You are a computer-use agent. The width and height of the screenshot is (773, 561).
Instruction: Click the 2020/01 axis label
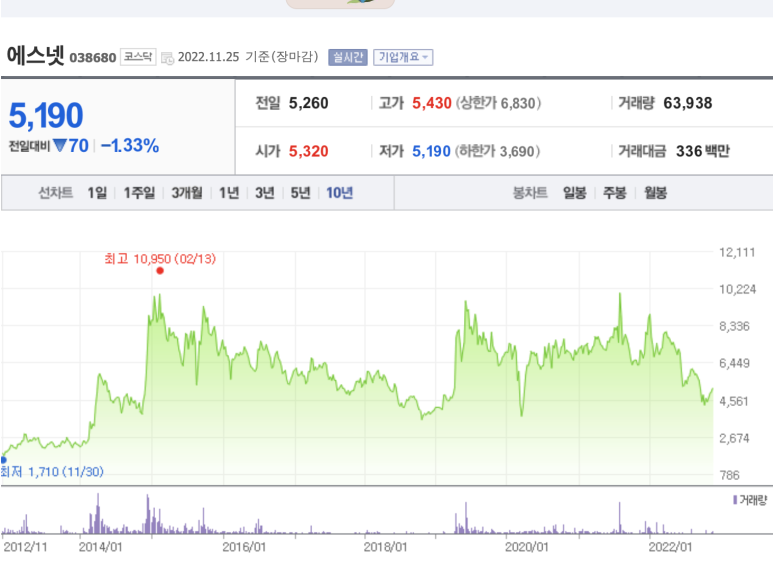527,547
